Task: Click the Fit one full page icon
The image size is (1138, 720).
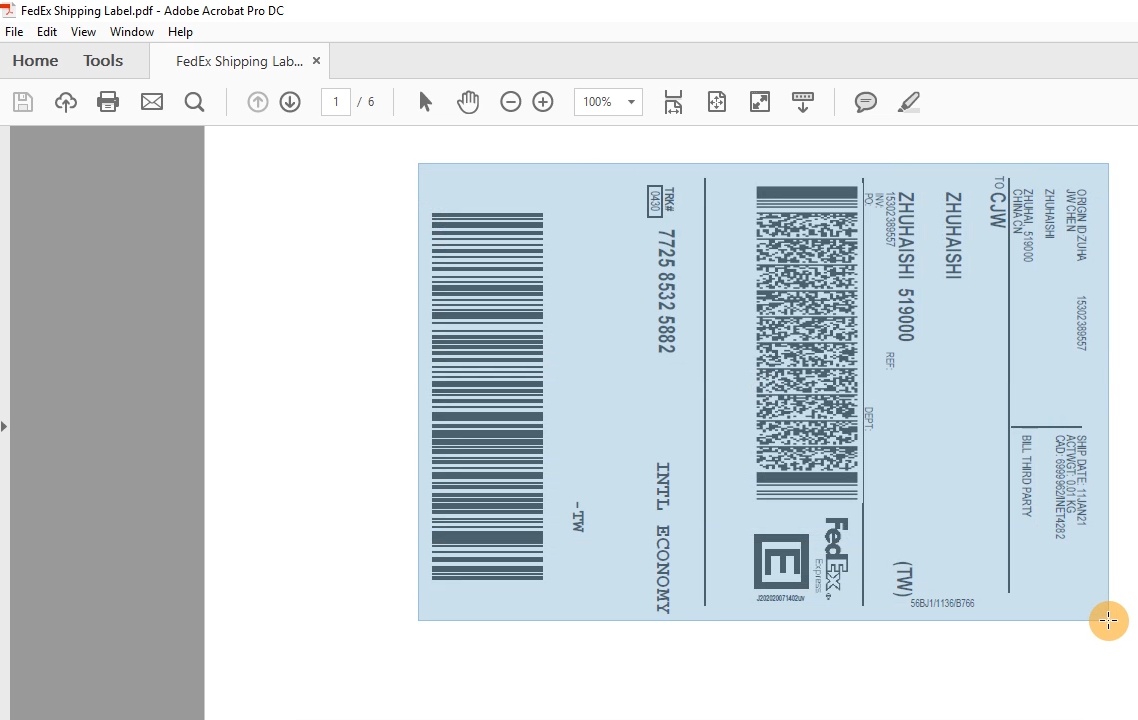Action: coord(716,102)
